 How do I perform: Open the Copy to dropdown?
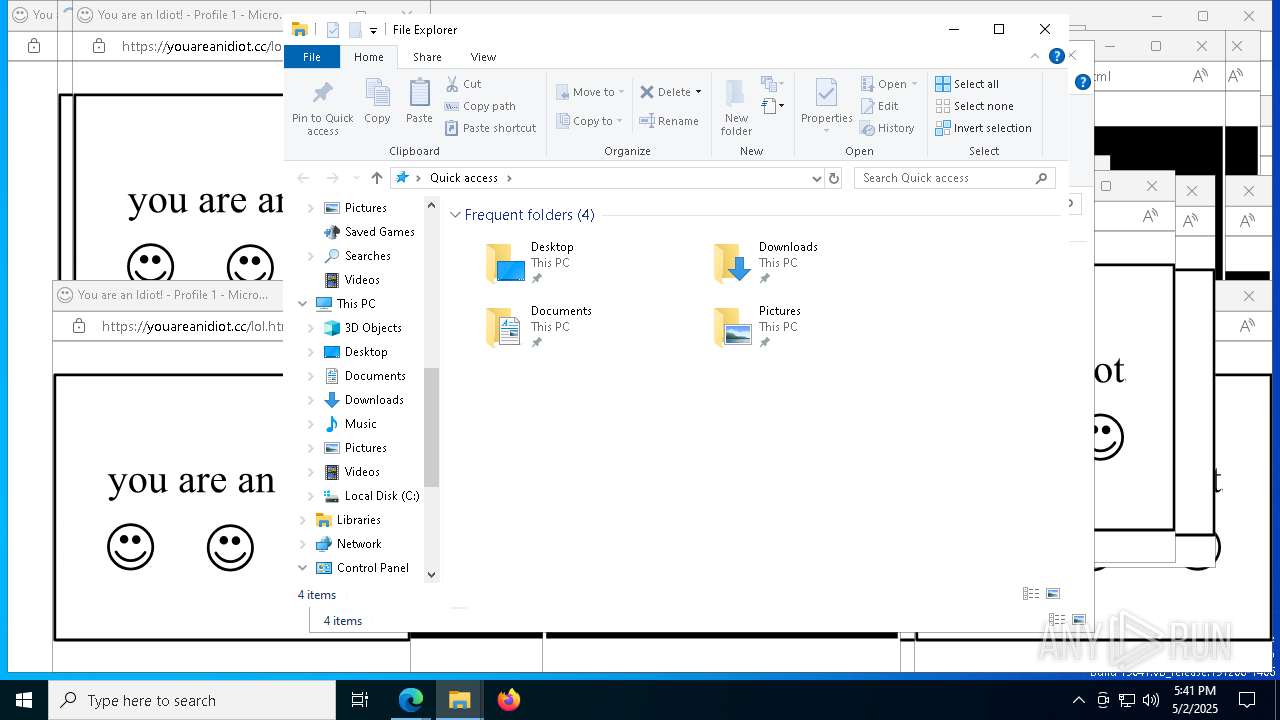click(589, 121)
